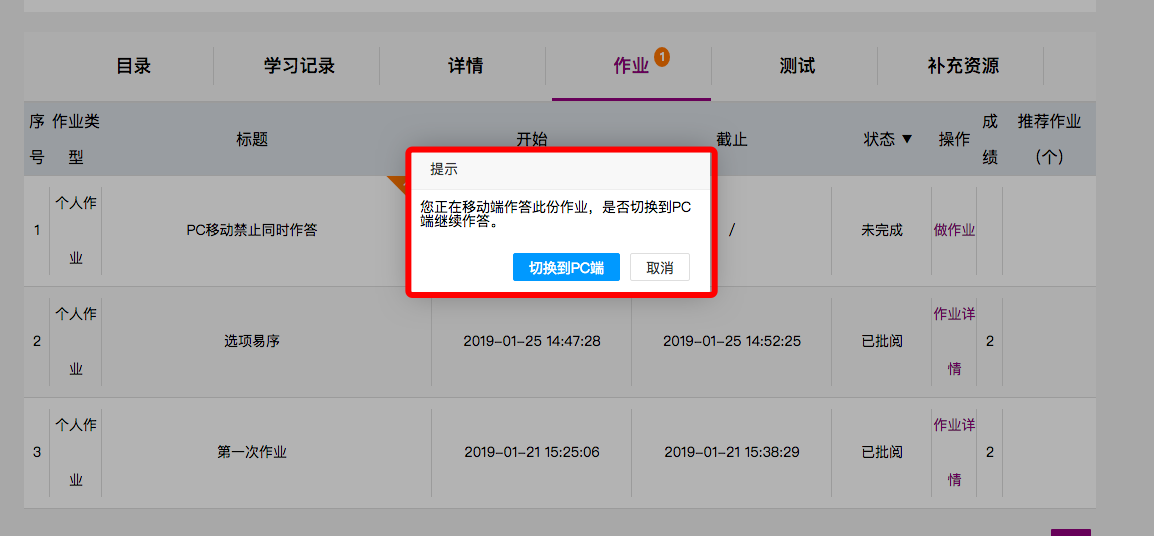The image size is (1154, 536).
Task: Click the 提示 dialog title bar
Action: [x=561, y=169]
